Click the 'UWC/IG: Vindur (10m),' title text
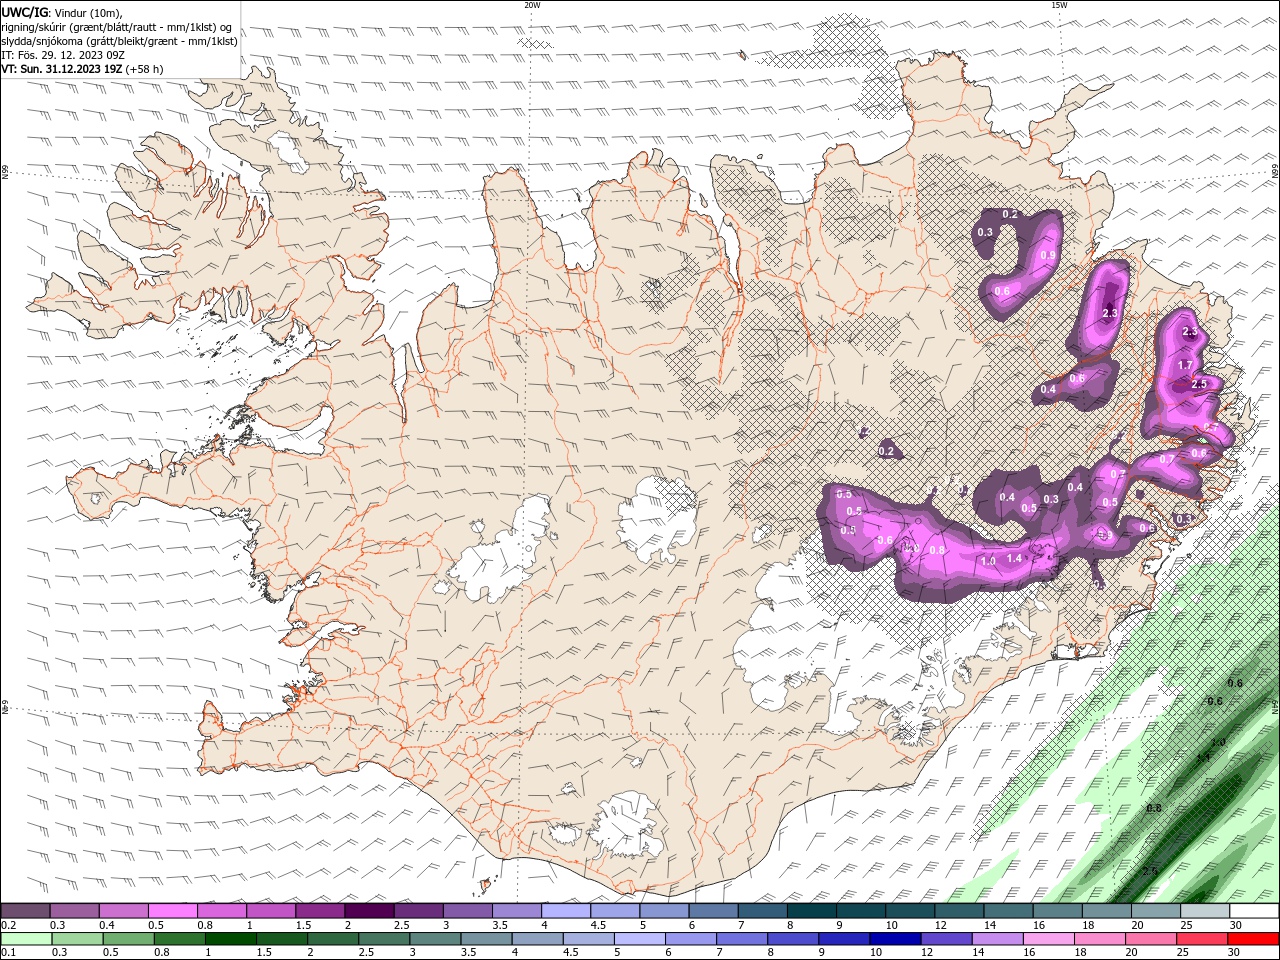The height and width of the screenshot is (960, 1280). 61,13
